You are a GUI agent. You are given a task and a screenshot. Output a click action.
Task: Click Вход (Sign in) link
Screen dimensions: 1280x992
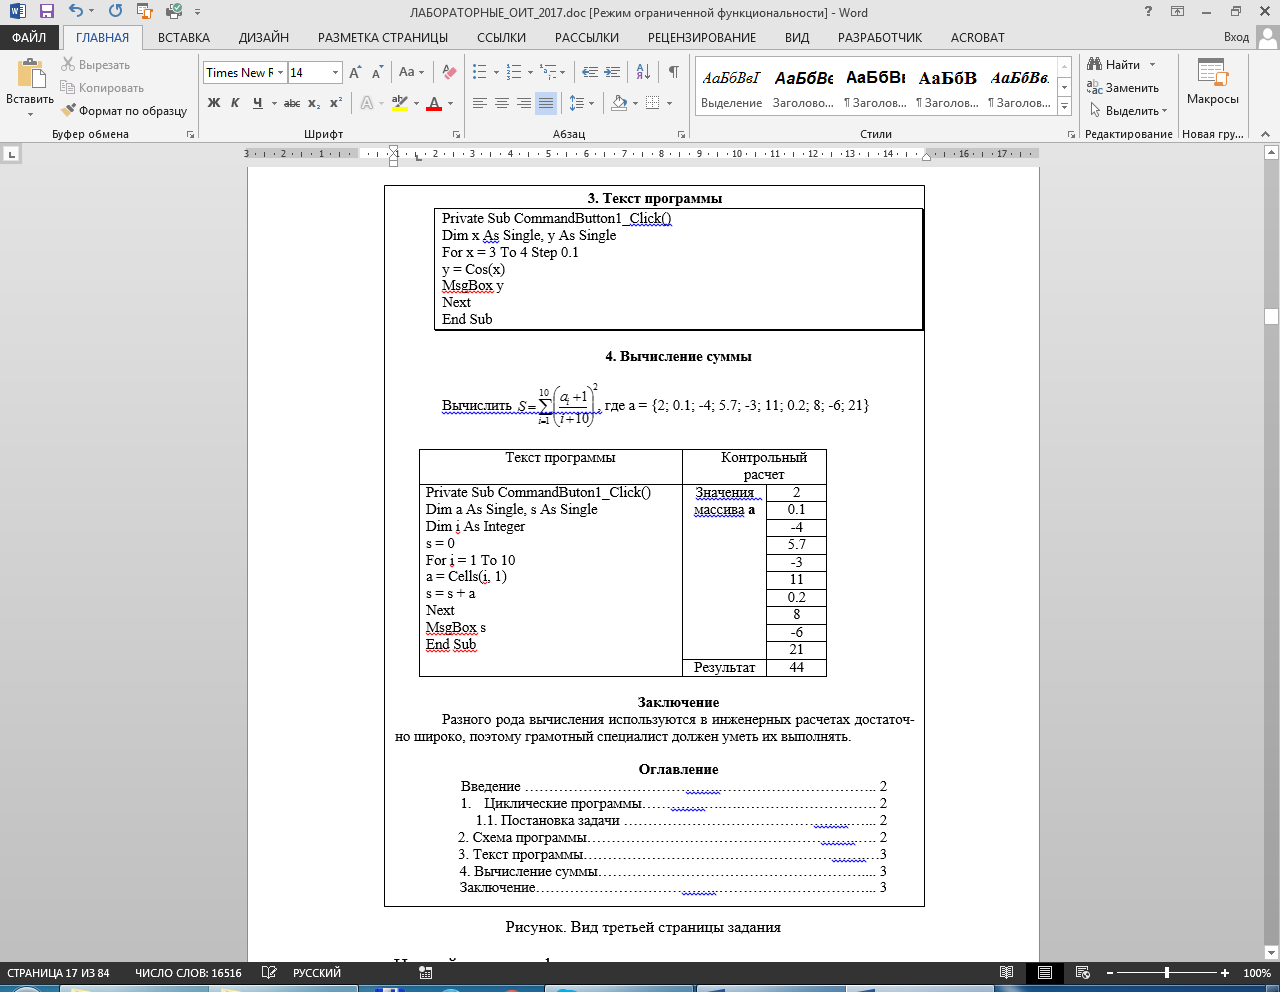(x=1236, y=37)
